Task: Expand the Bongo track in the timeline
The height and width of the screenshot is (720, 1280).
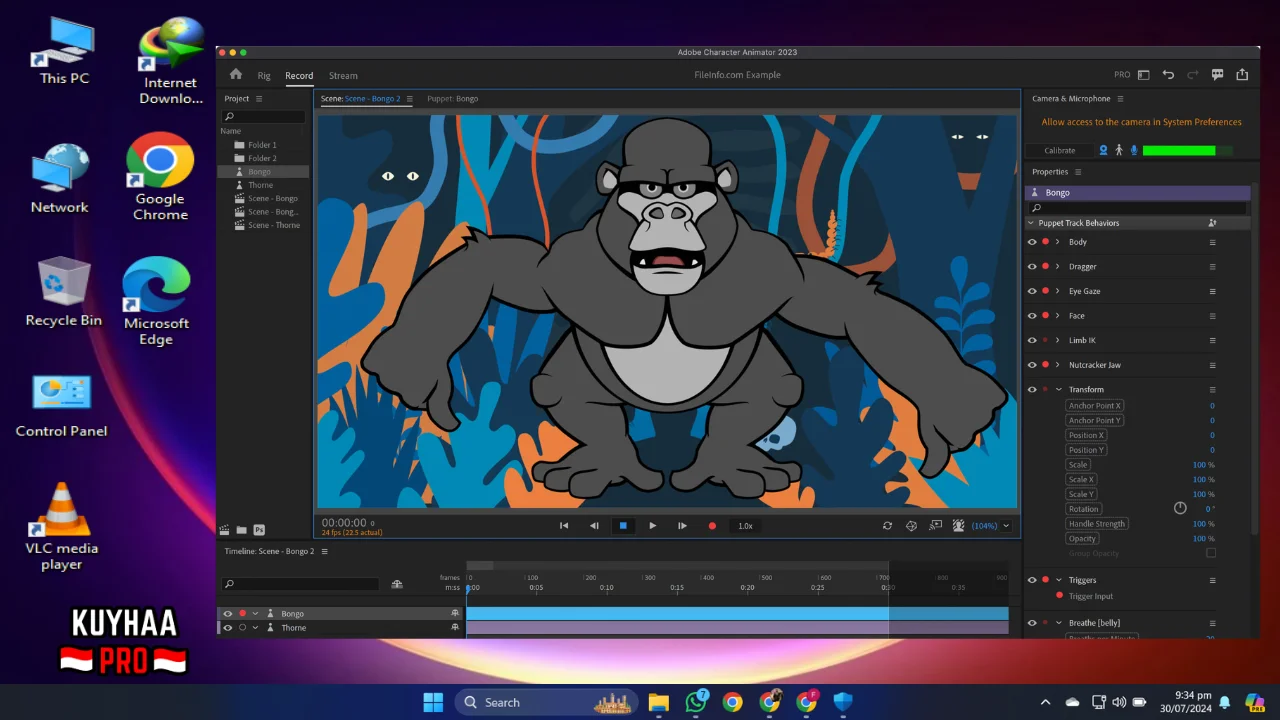Action: click(255, 614)
